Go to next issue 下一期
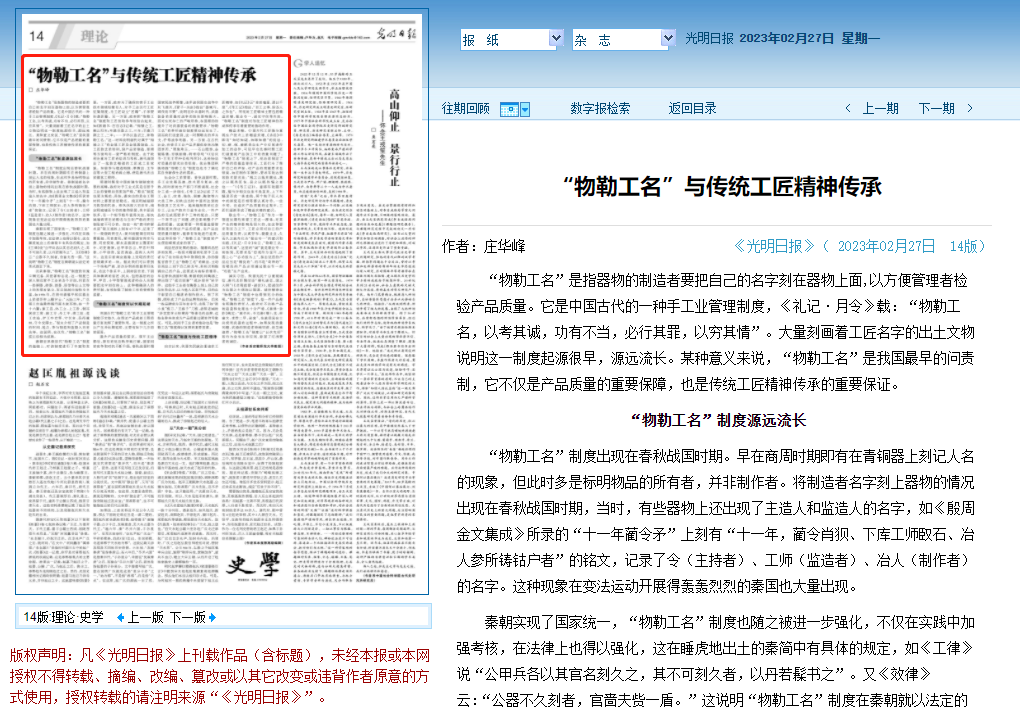 coord(936,109)
